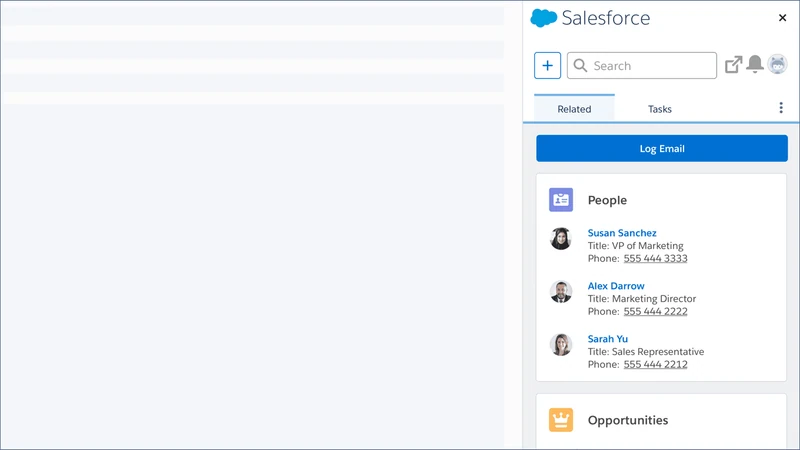Select the People section heading
800x450 pixels.
point(607,200)
